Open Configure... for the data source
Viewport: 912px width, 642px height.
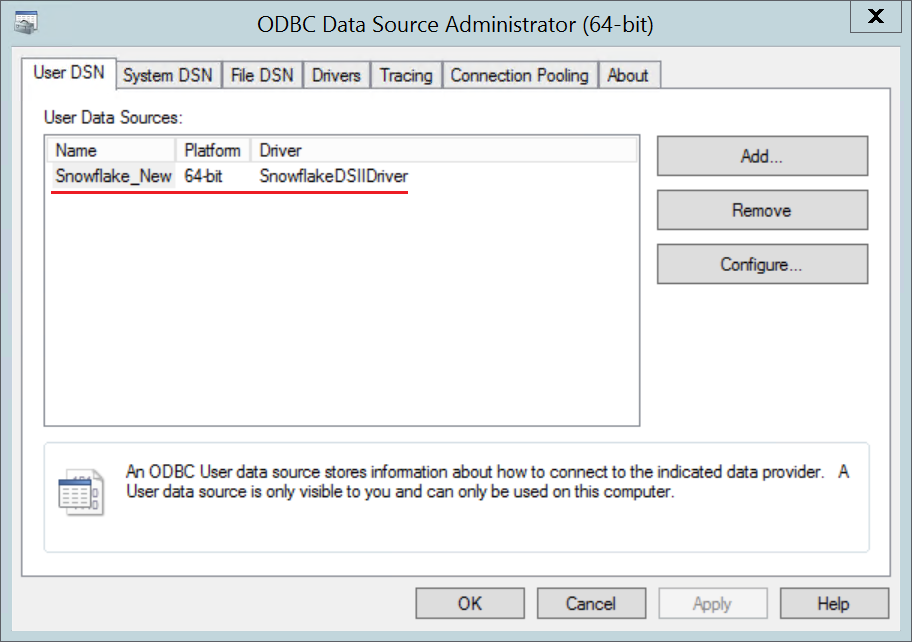tap(762, 265)
